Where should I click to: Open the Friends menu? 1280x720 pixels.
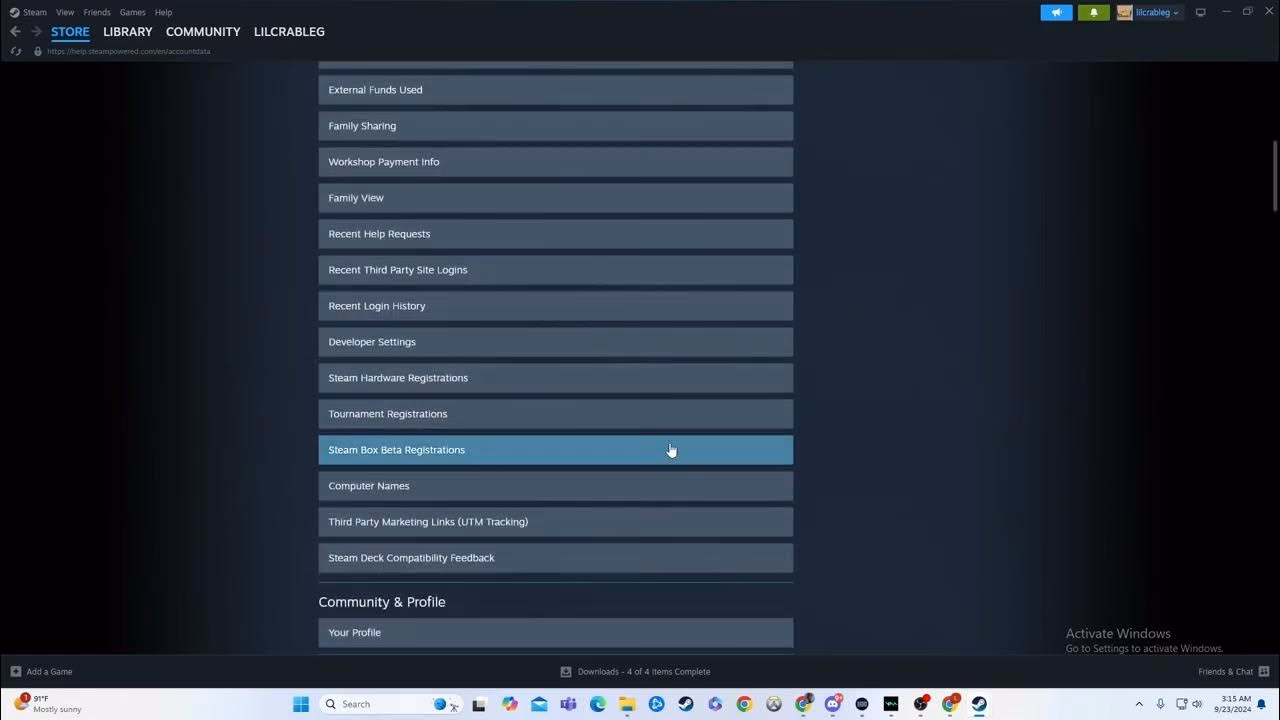coord(97,12)
